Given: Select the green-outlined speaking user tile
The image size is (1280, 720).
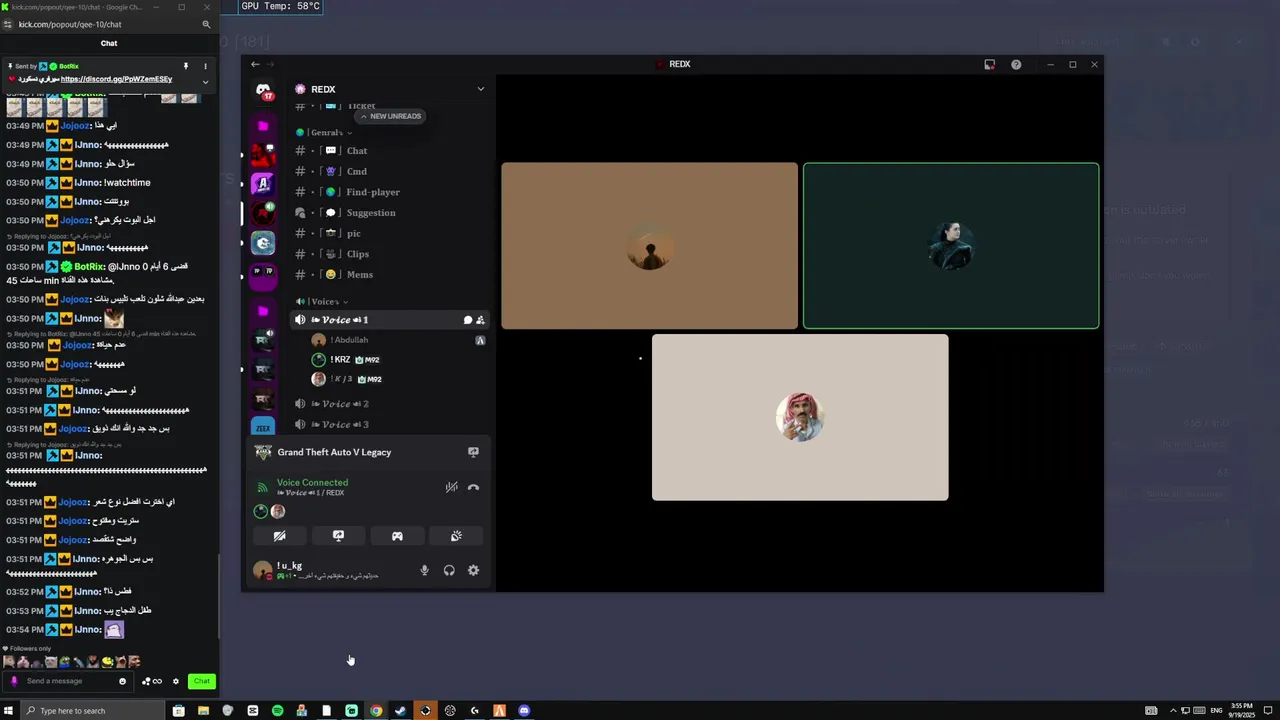Looking at the screenshot, I should [x=951, y=246].
